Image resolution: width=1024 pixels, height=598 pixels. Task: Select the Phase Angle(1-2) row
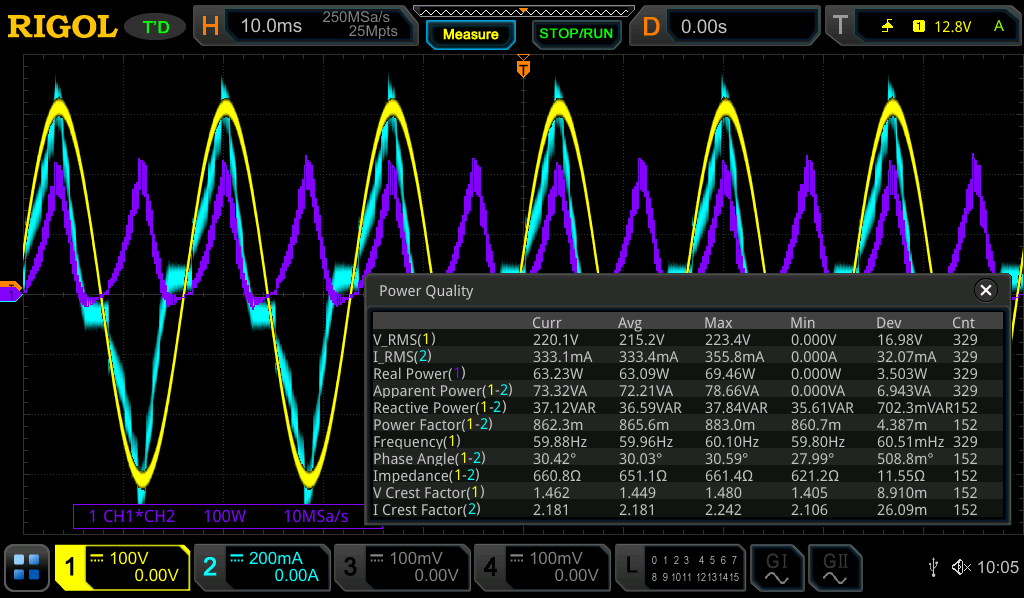tap(688, 458)
